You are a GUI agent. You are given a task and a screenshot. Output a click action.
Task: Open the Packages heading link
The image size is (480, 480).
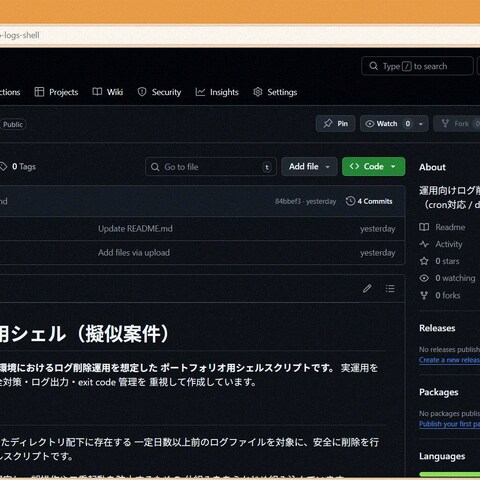pos(439,392)
